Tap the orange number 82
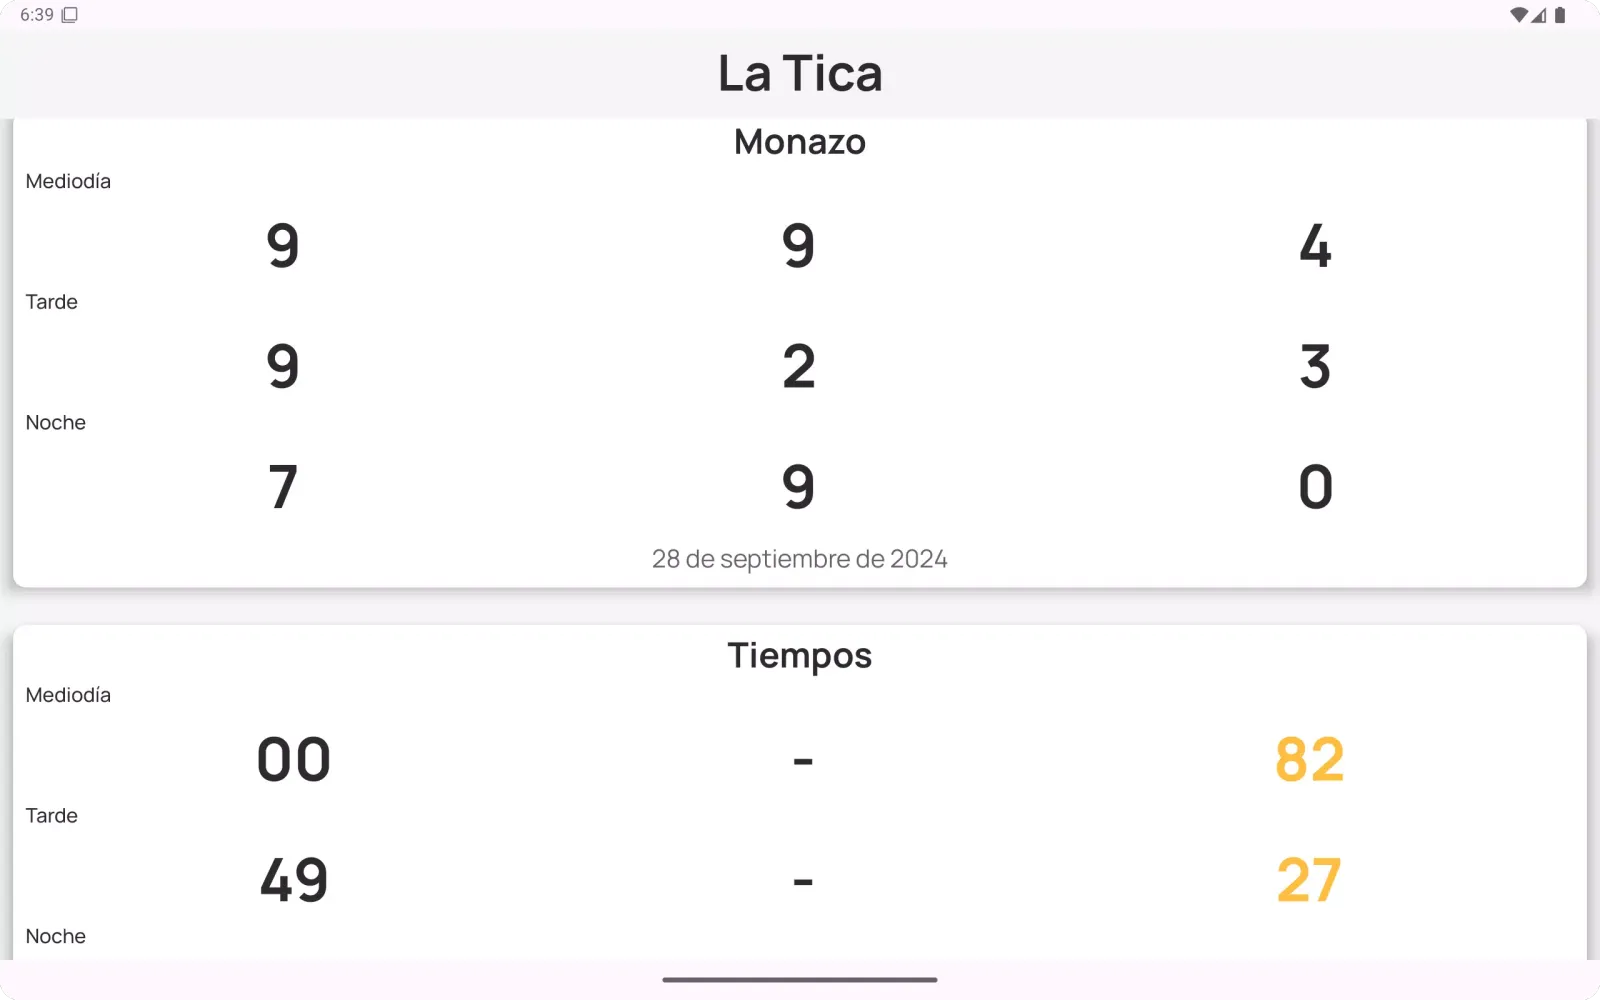1600x1000 pixels. tap(1310, 760)
